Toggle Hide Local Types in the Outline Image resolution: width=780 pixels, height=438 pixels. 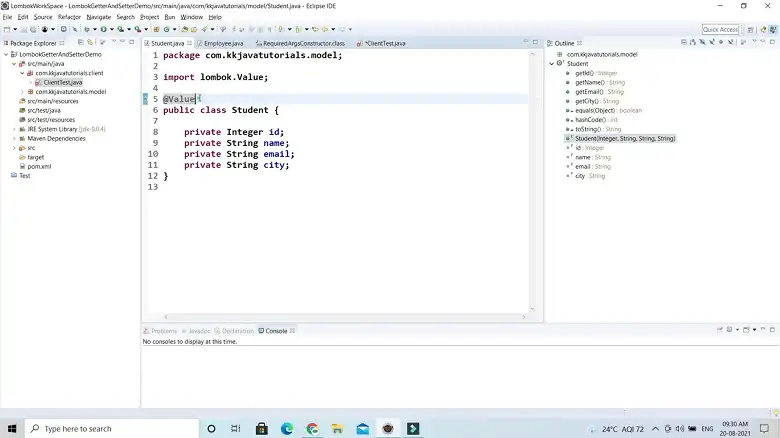click(731, 42)
